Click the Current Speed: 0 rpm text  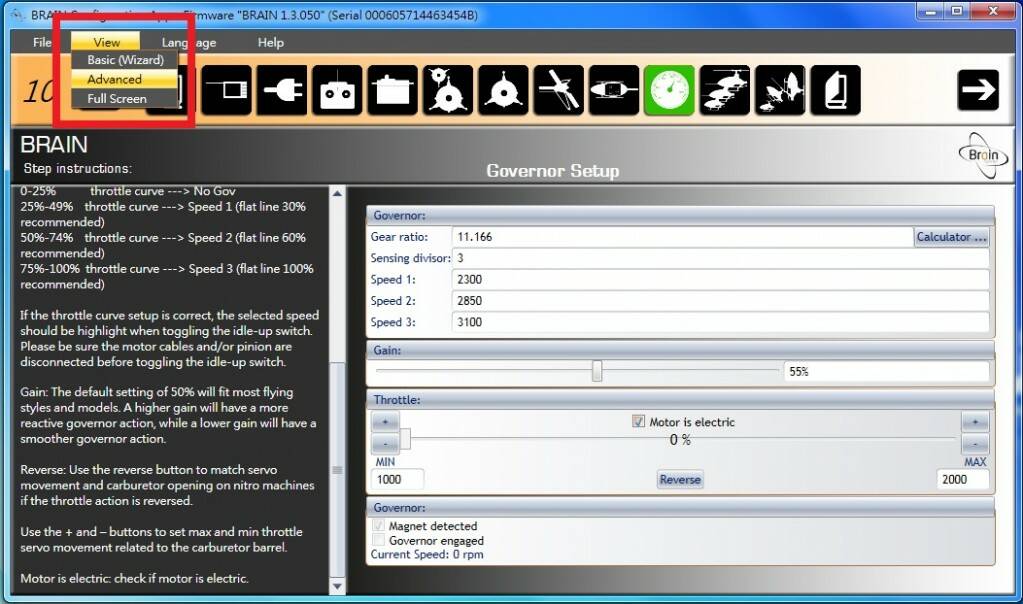(x=427, y=554)
